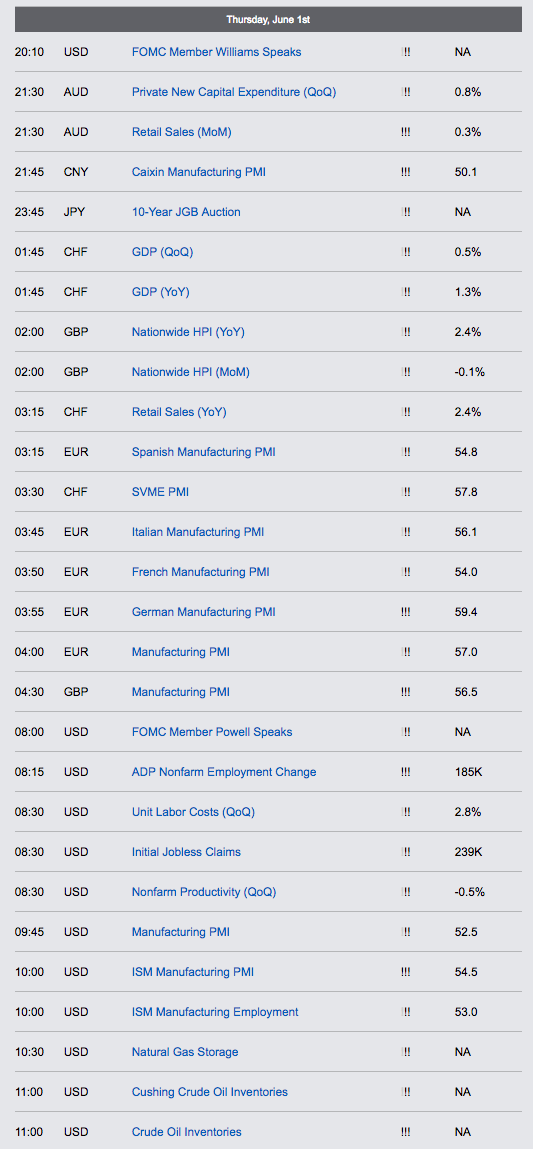Click 185K forecast value for ADP
The height and width of the screenshot is (1149, 533).
pyautogui.click(x=469, y=772)
